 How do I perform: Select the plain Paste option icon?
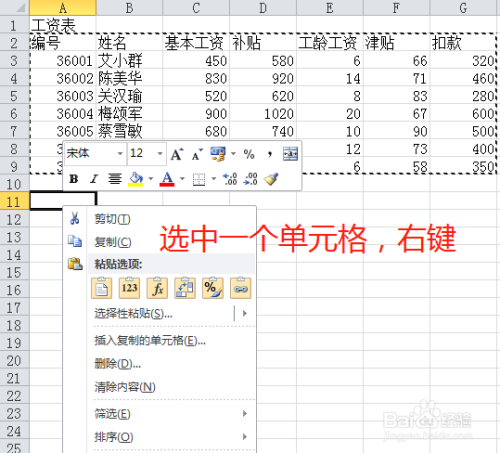[x=101, y=288]
